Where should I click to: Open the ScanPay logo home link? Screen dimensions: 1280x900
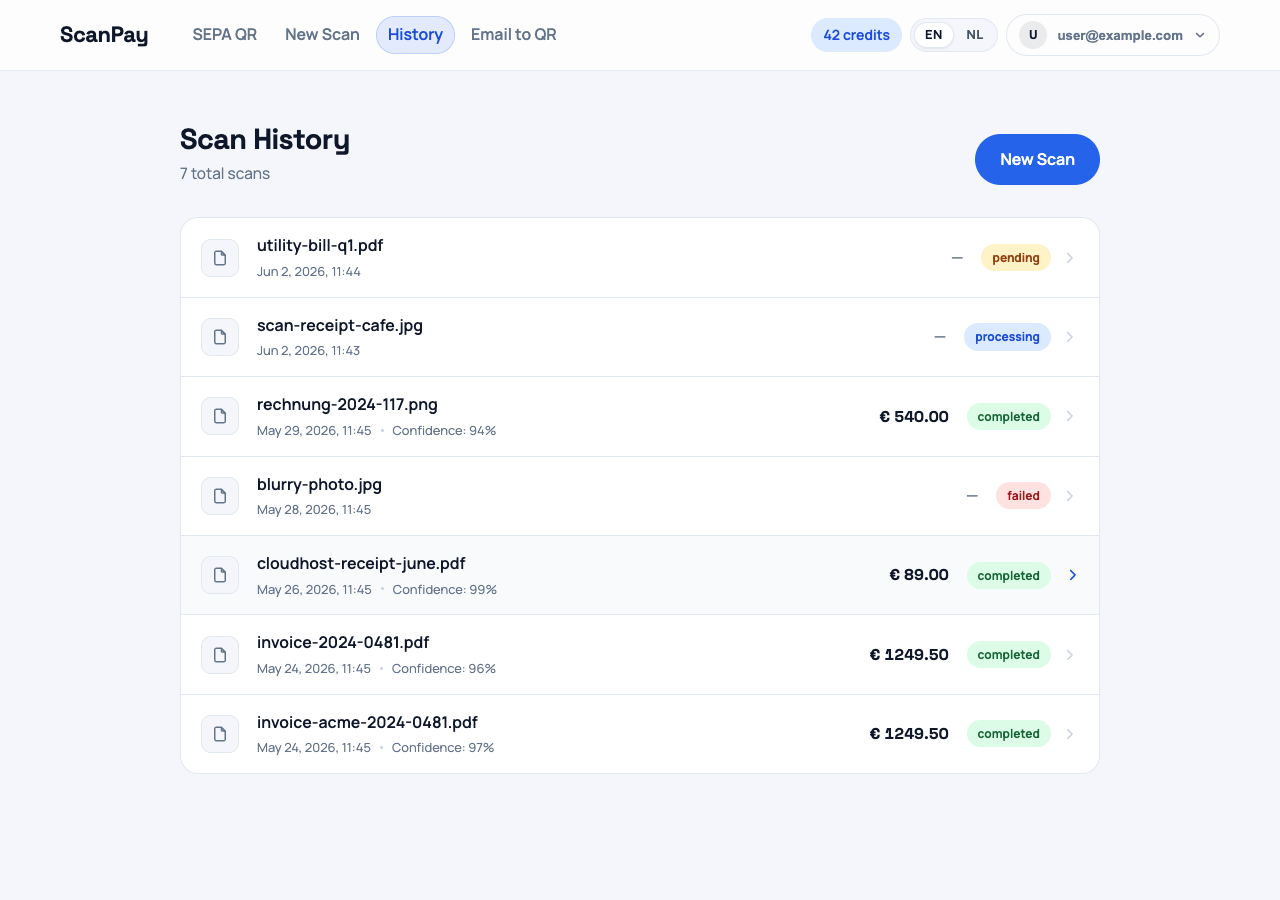[x=104, y=35]
